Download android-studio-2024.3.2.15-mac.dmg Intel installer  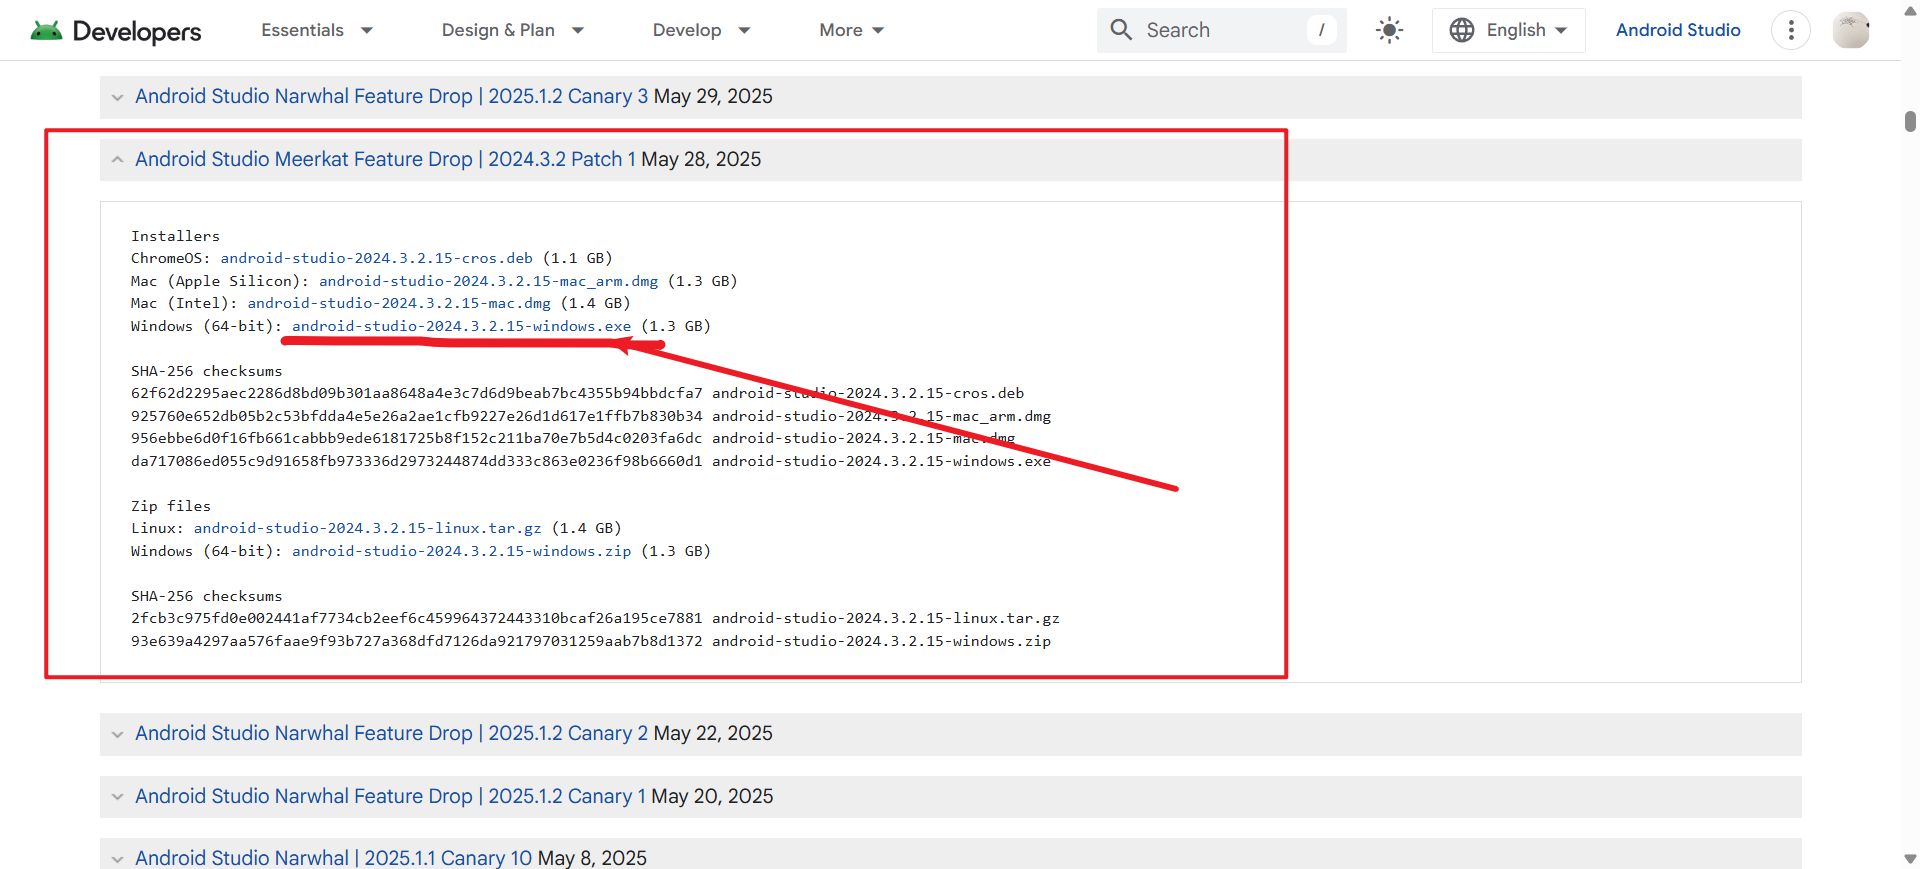399,303
